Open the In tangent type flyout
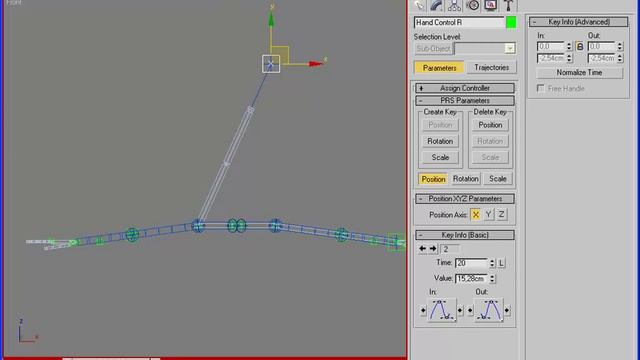Image resolution: width=640 pixels, height=360 pixels. coord(441,311)
